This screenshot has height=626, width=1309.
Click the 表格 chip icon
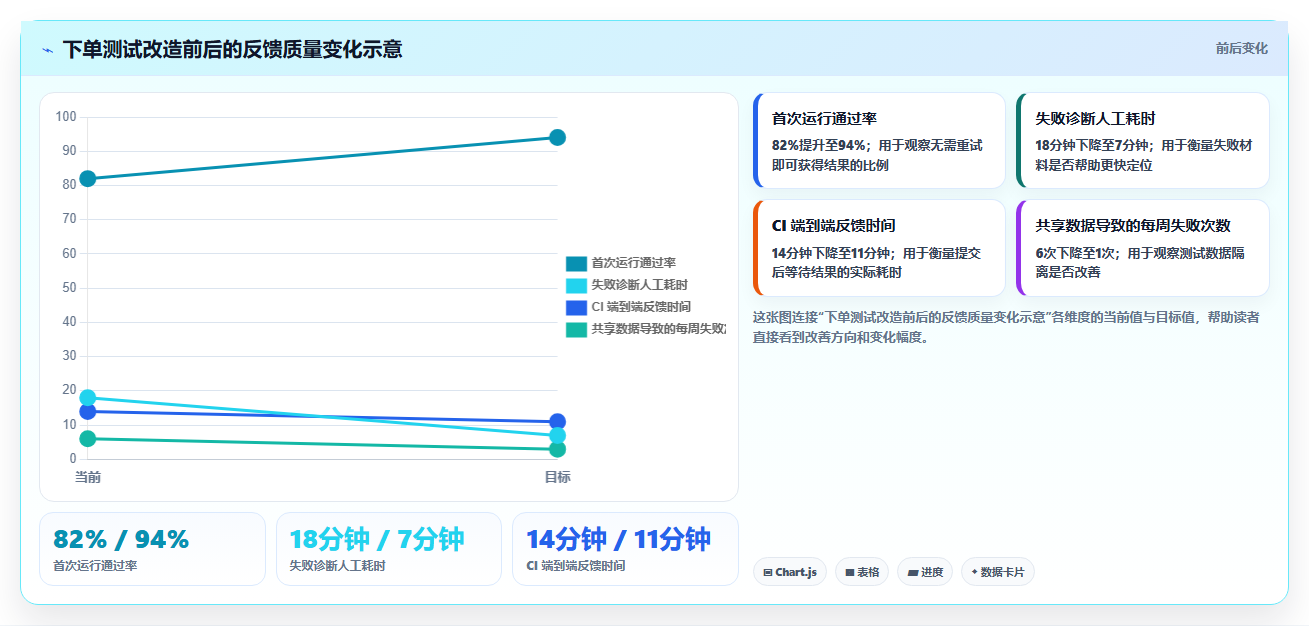850,573
